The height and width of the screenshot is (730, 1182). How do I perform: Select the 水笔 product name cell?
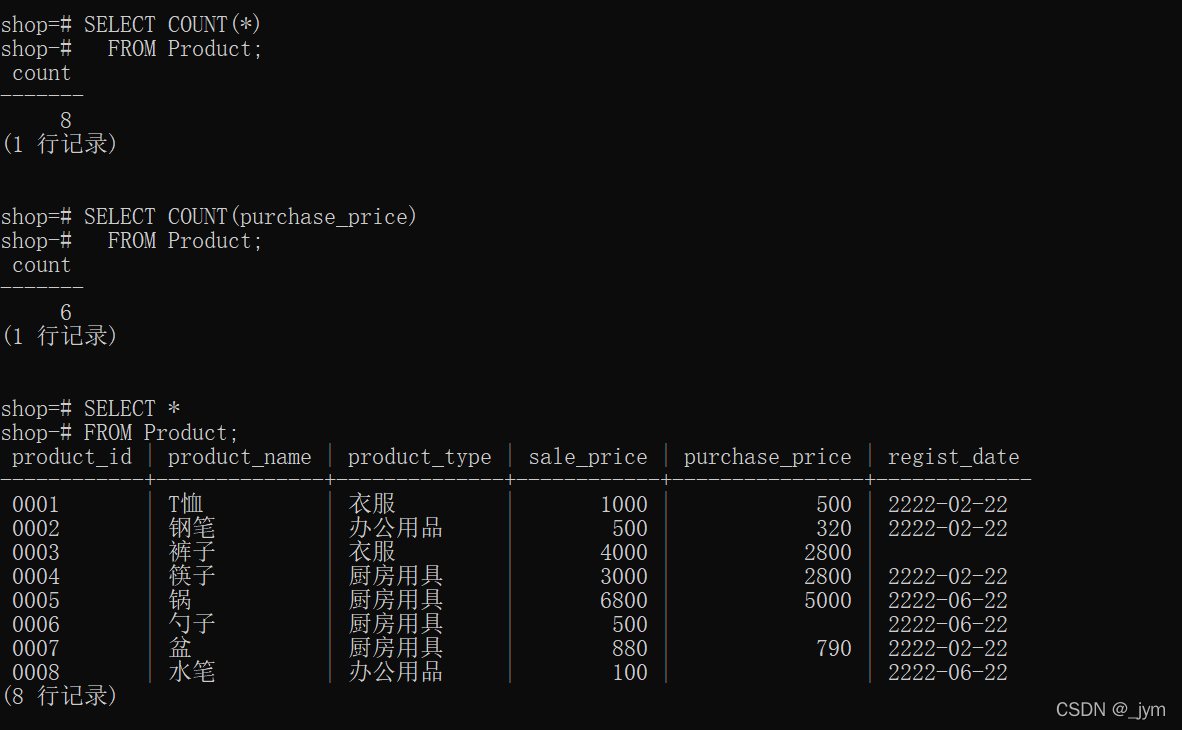191,672
